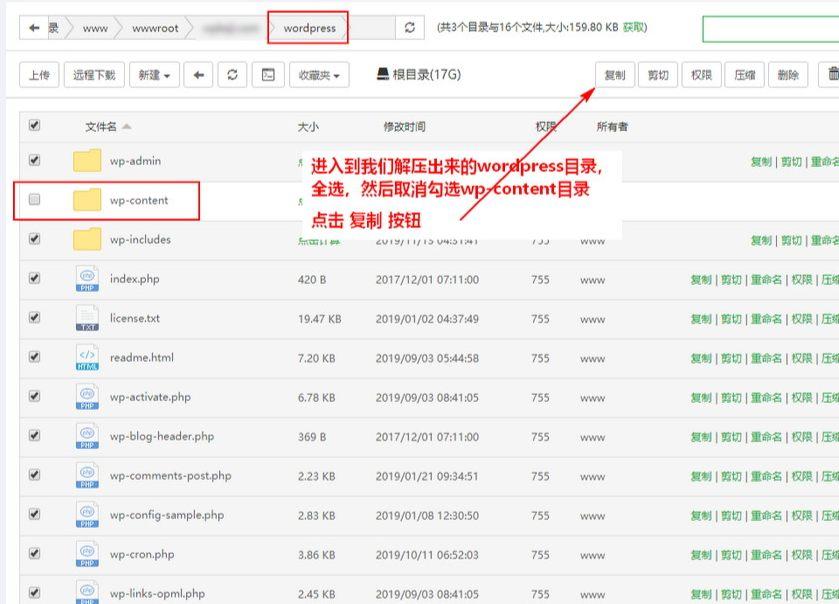The image size is (839, 604).
Task: Click the toolbar refresh icon beside the terminal
Action: coord(232,75)
